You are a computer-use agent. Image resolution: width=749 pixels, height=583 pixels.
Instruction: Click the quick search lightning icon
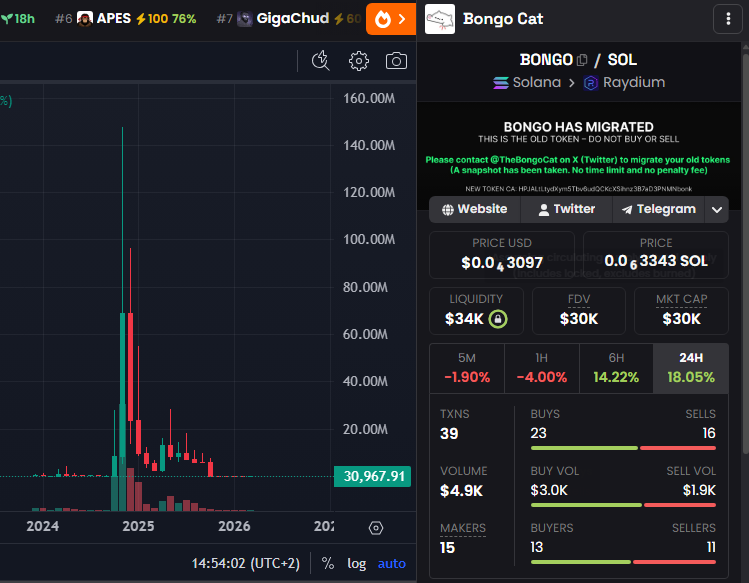coord(321,61)
